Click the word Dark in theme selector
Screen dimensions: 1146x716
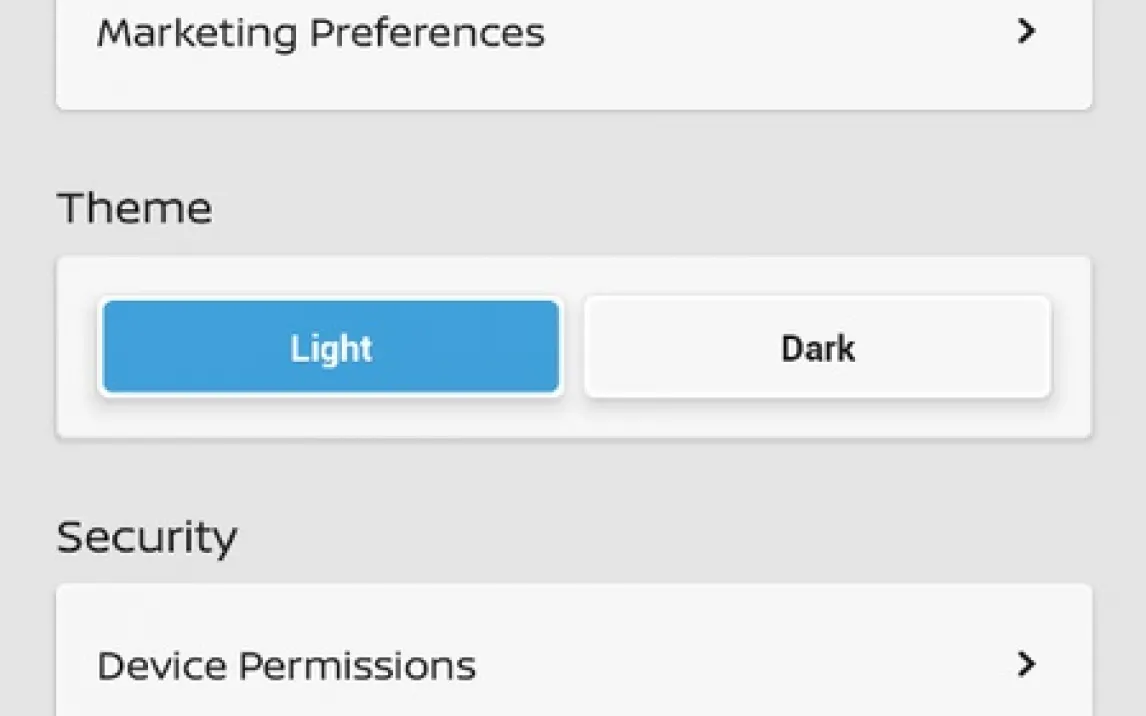pyautogui.click(x=817, y=348)
